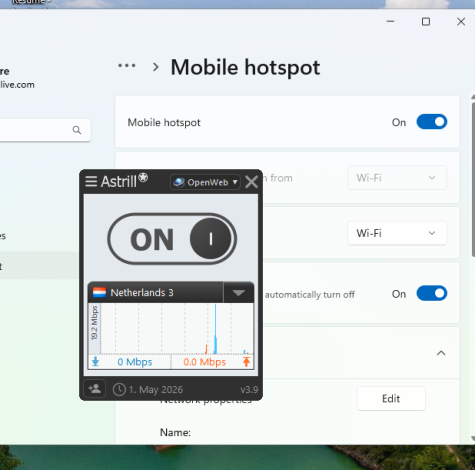This screenshot has height=470, width=475.
Task: Open the greyed 'share from' Wi-Fi dropdown
Action: click(397, 178)
